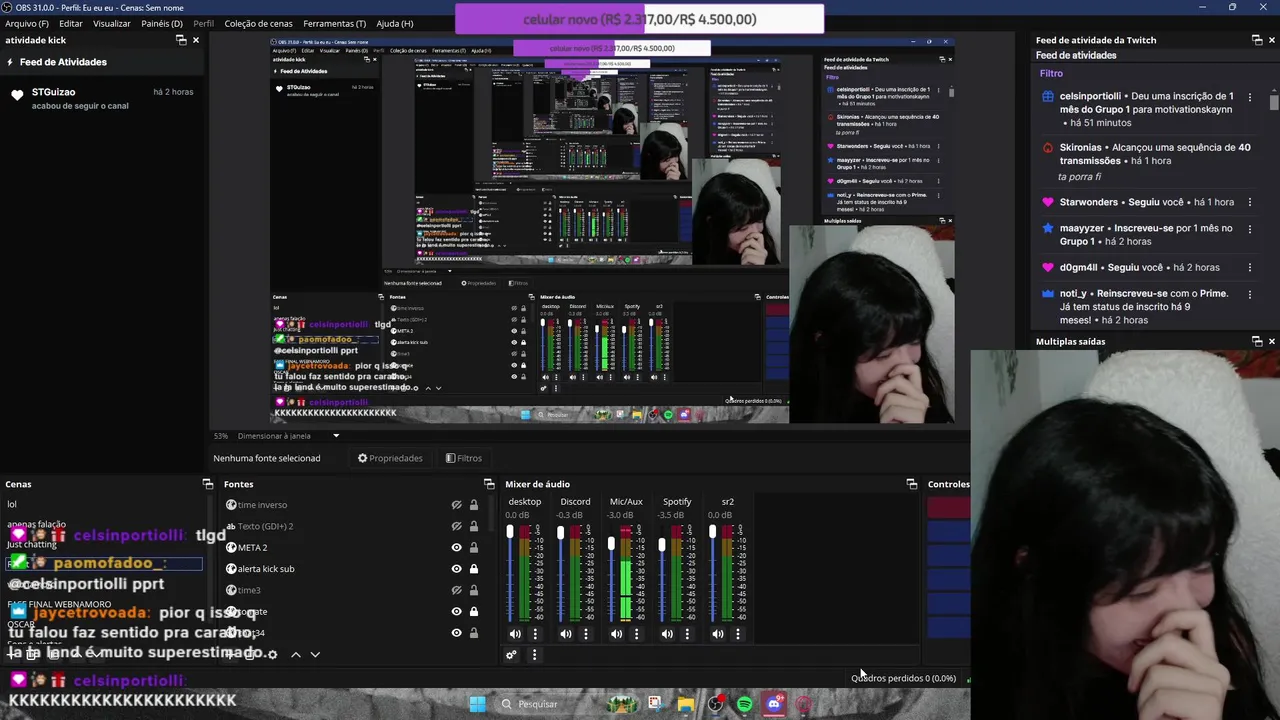This screenshot has height=720, width=1280.
Task: Open File Explorer from the taskbar
Action: click(685, 704)
